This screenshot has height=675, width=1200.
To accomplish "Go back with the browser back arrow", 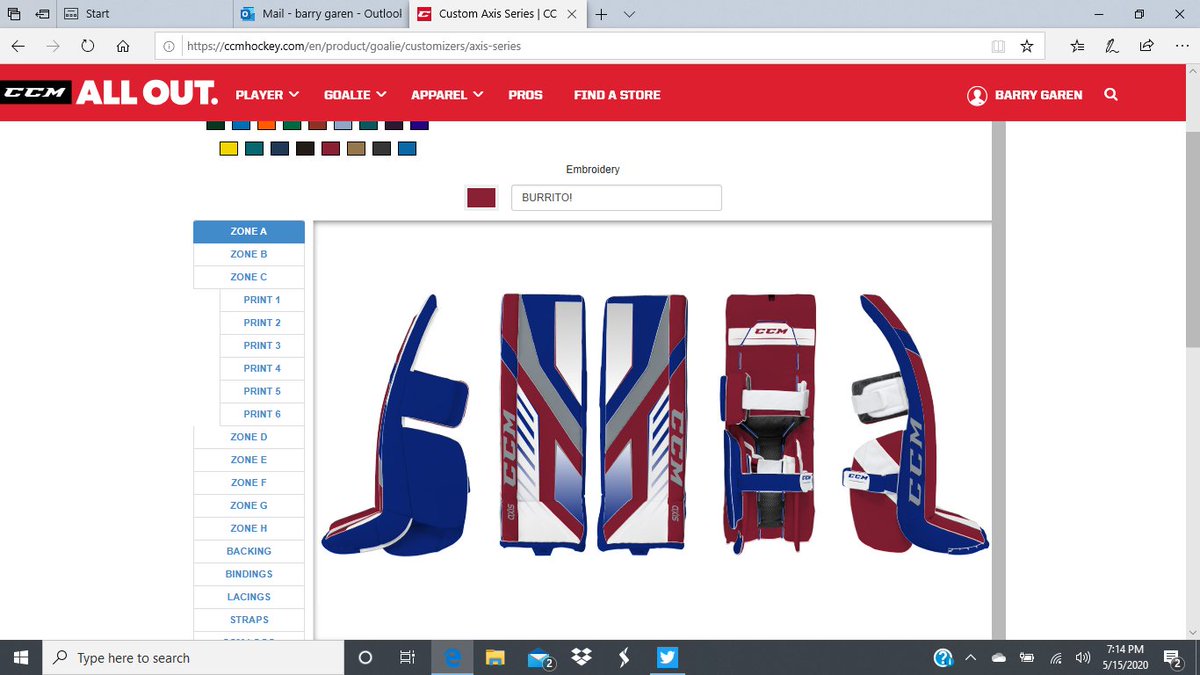I will pyautogui.click(x=19, y=46).
